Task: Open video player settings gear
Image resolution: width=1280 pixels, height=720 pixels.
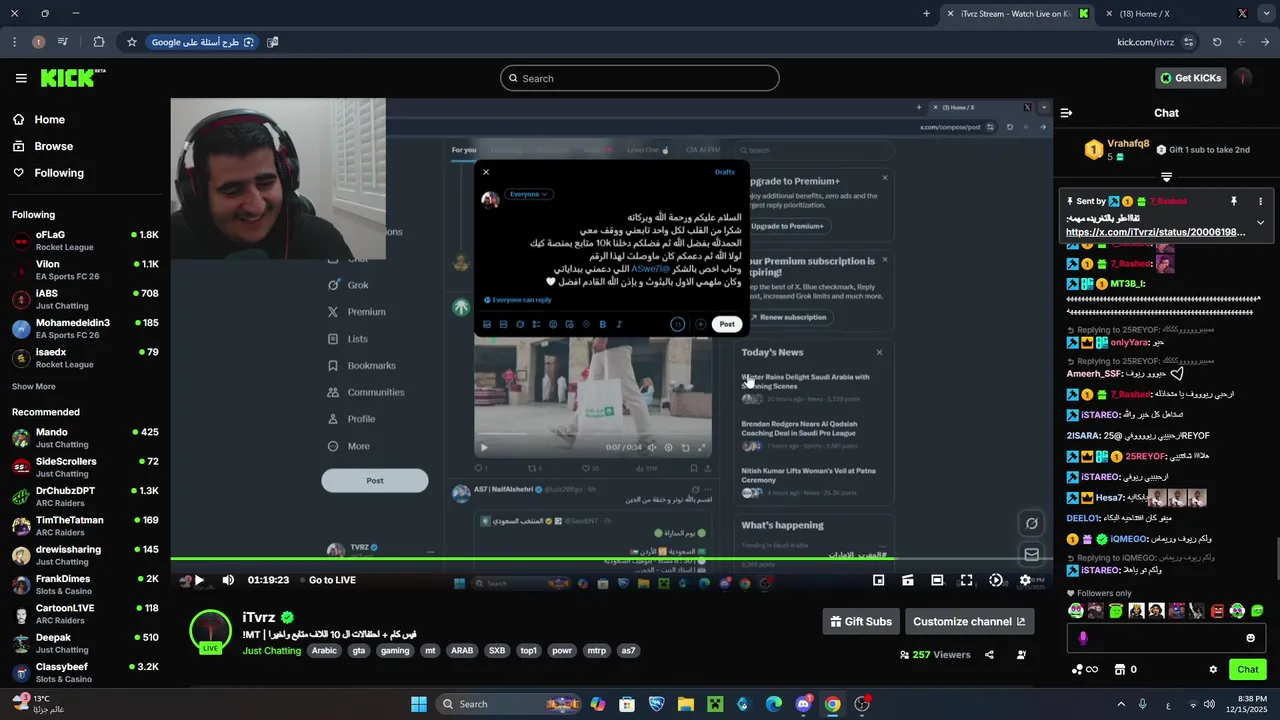Action: pos(1025,580)
